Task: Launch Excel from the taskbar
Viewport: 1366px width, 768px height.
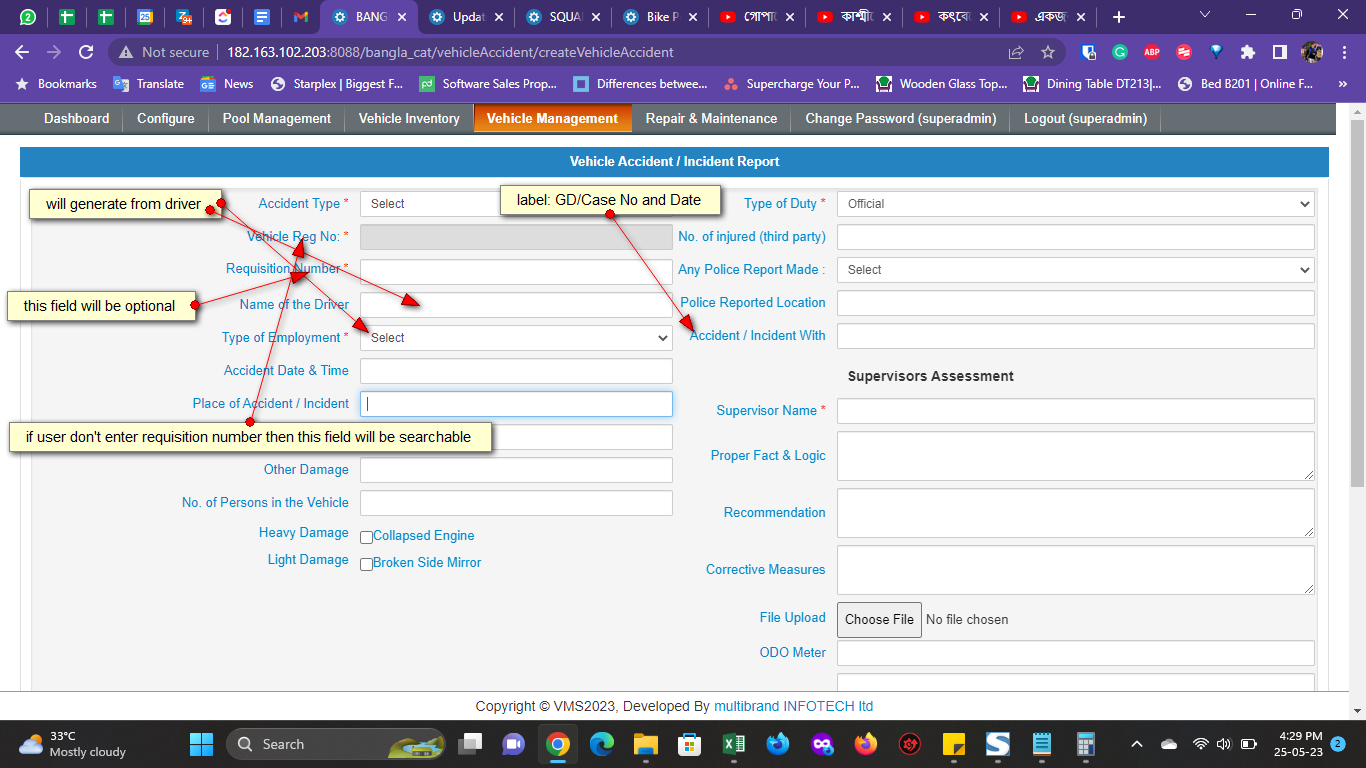Action: (734, 744)
